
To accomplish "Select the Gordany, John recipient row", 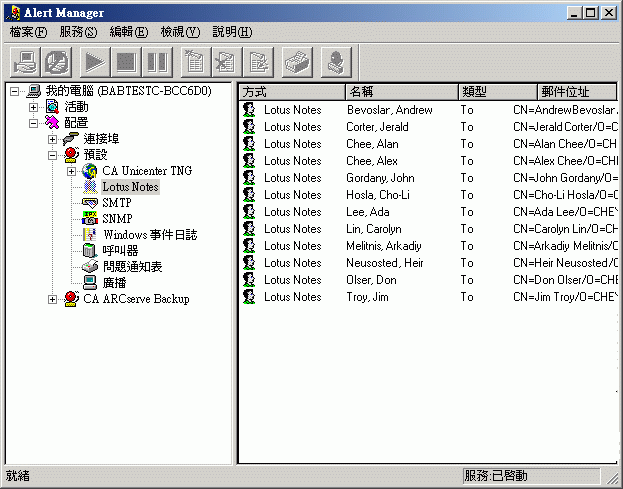I will [428, 178].
